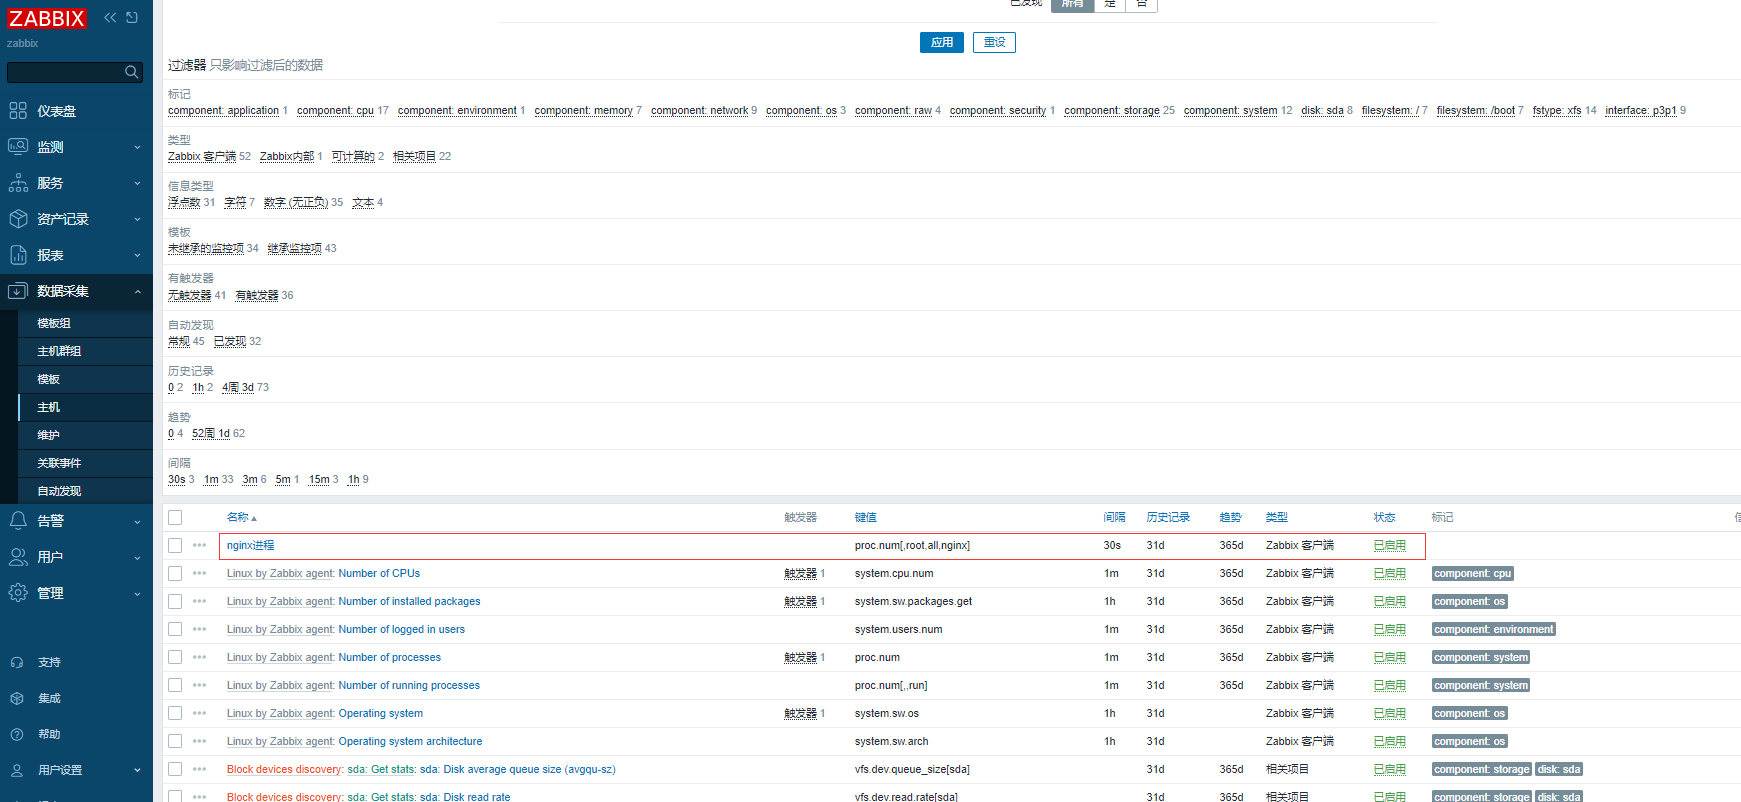The width and height of the screenshot is (1741, 802).
Task: Expand the 报表 menu chevron
Action: pyautogui.click(x=137, y=255)
